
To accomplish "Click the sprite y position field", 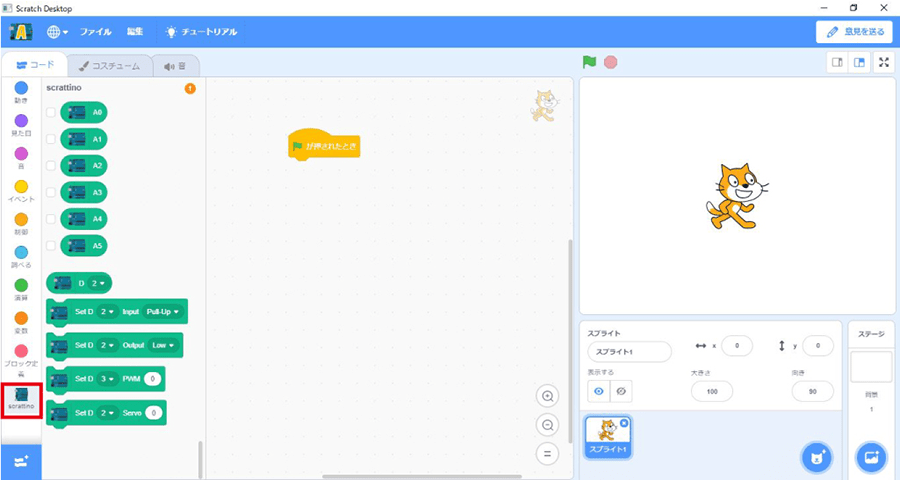I will (x=818, y=346).
